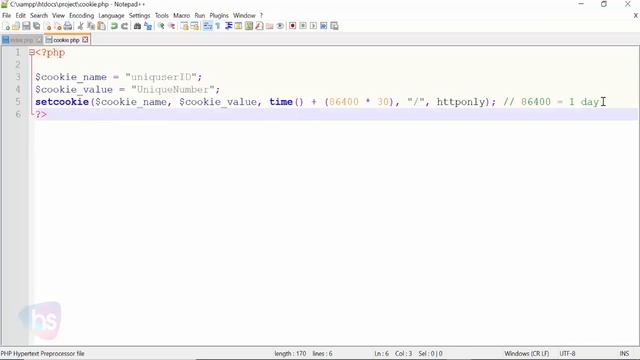Open the Plugins menu
The image size is (640, 360).
tap(219, 16)
